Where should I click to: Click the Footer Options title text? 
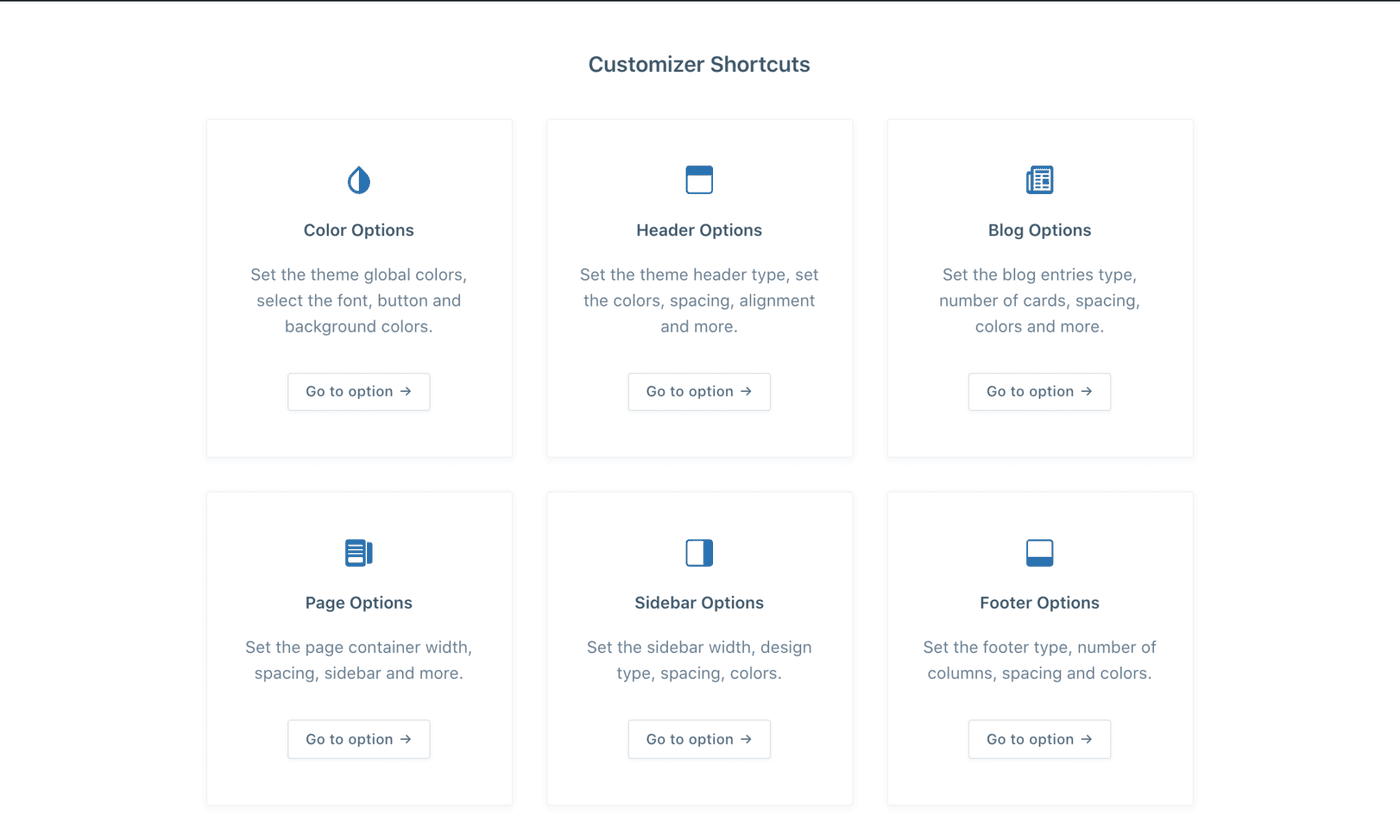pos(1039,603)
